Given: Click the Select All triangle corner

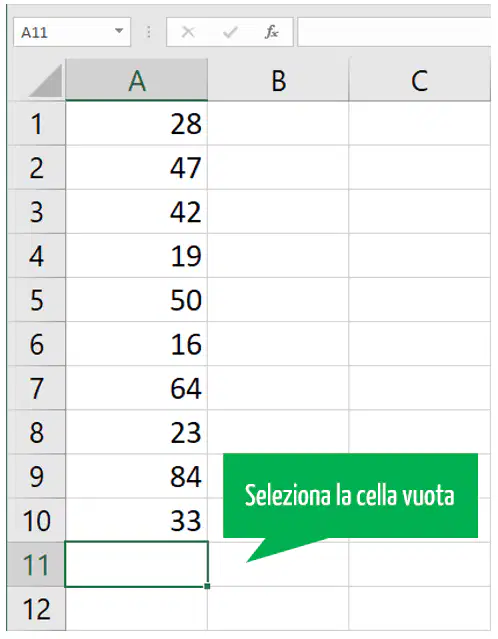Looking at the screenshot, I should coord(45,81).
